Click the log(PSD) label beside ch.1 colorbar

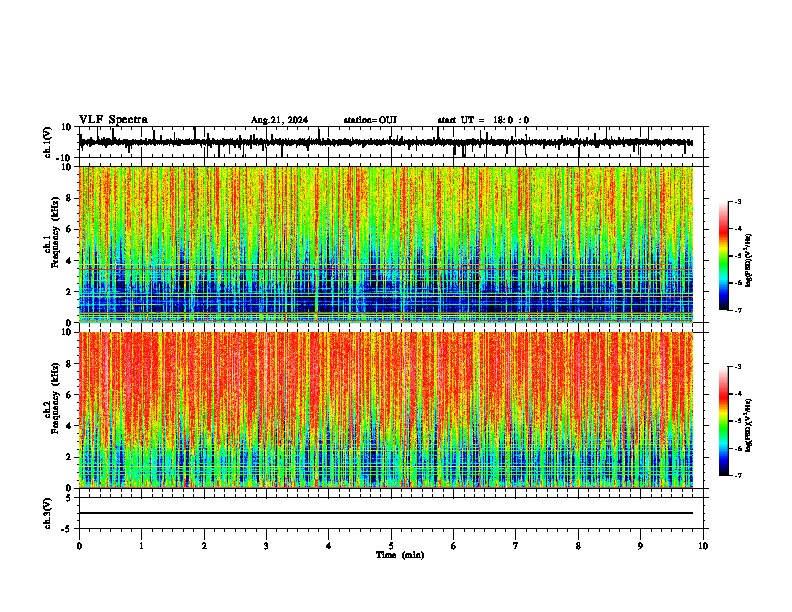point(748,261)
